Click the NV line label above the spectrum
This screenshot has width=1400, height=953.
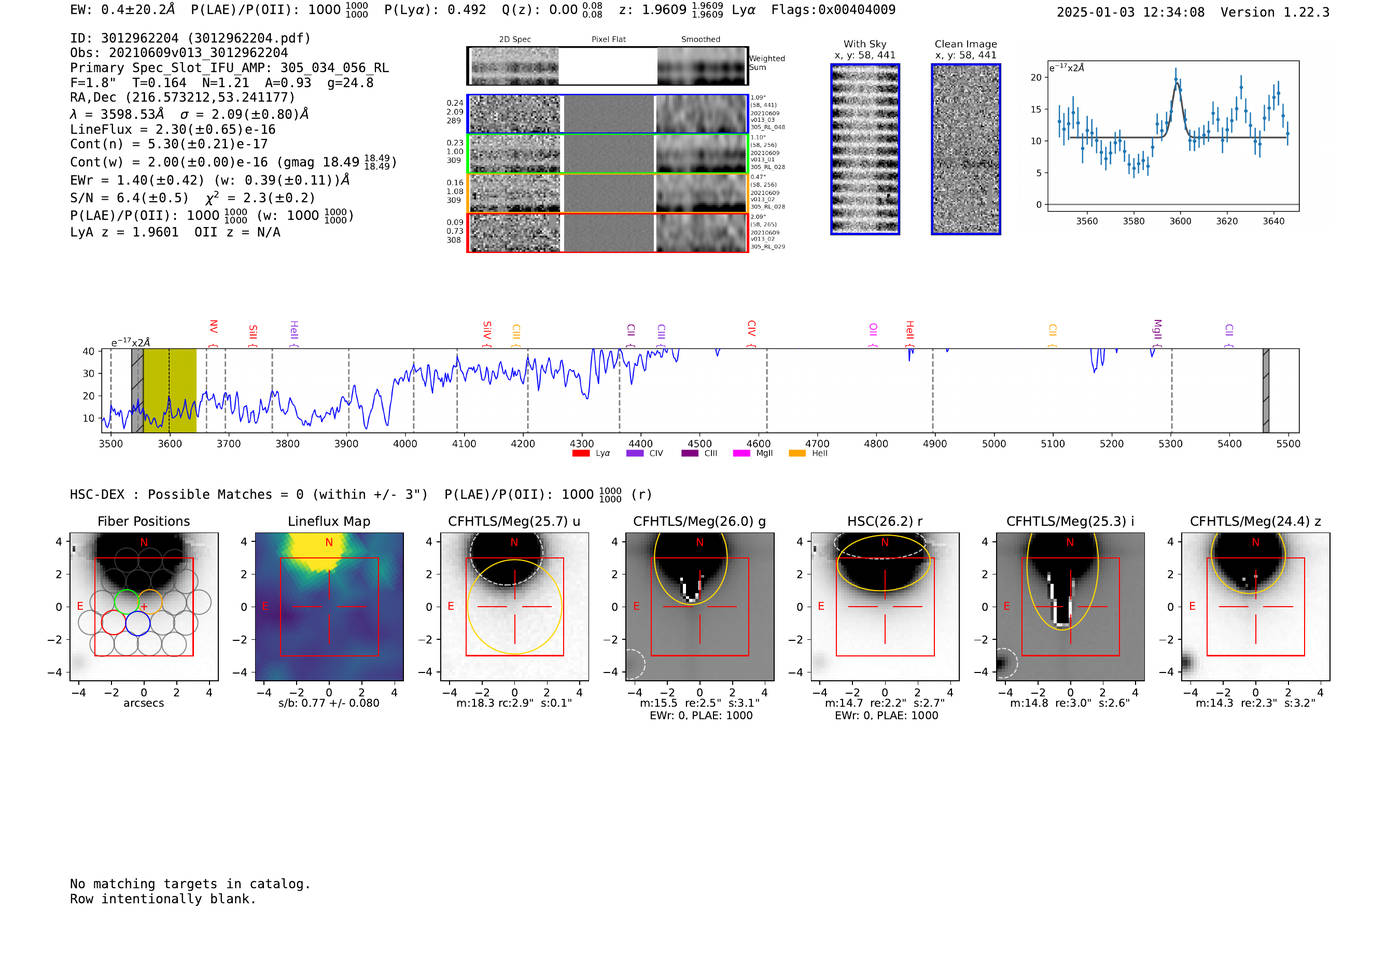[213, 327]
